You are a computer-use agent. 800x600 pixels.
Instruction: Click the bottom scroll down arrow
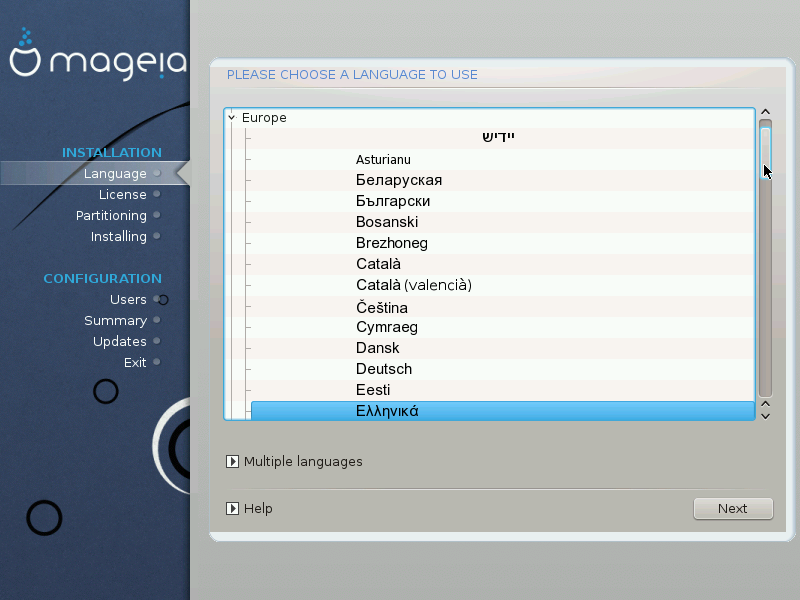pyautogui.click(x=765, y=416)
